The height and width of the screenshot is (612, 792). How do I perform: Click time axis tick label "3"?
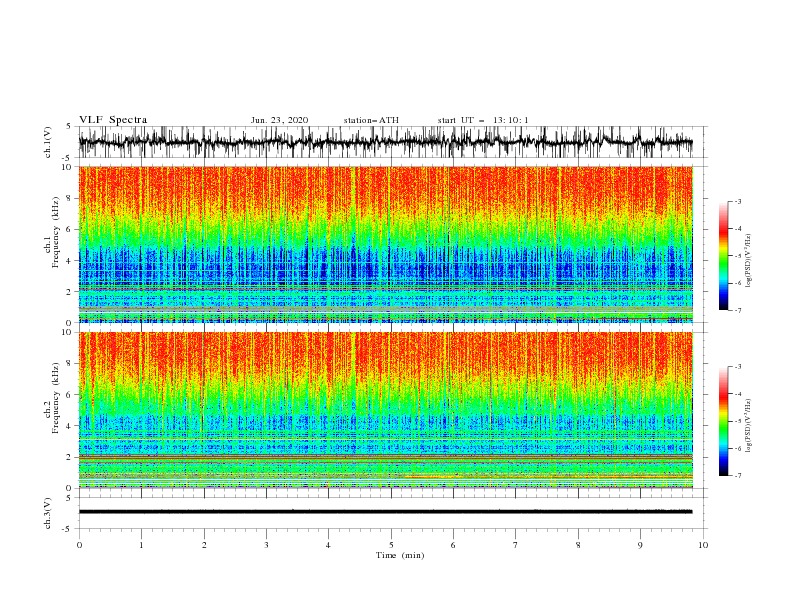266,545
